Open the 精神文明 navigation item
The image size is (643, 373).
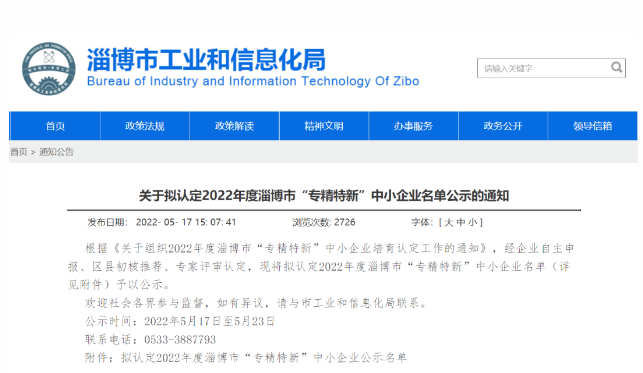pyautogui.click(x=324, y=126)
